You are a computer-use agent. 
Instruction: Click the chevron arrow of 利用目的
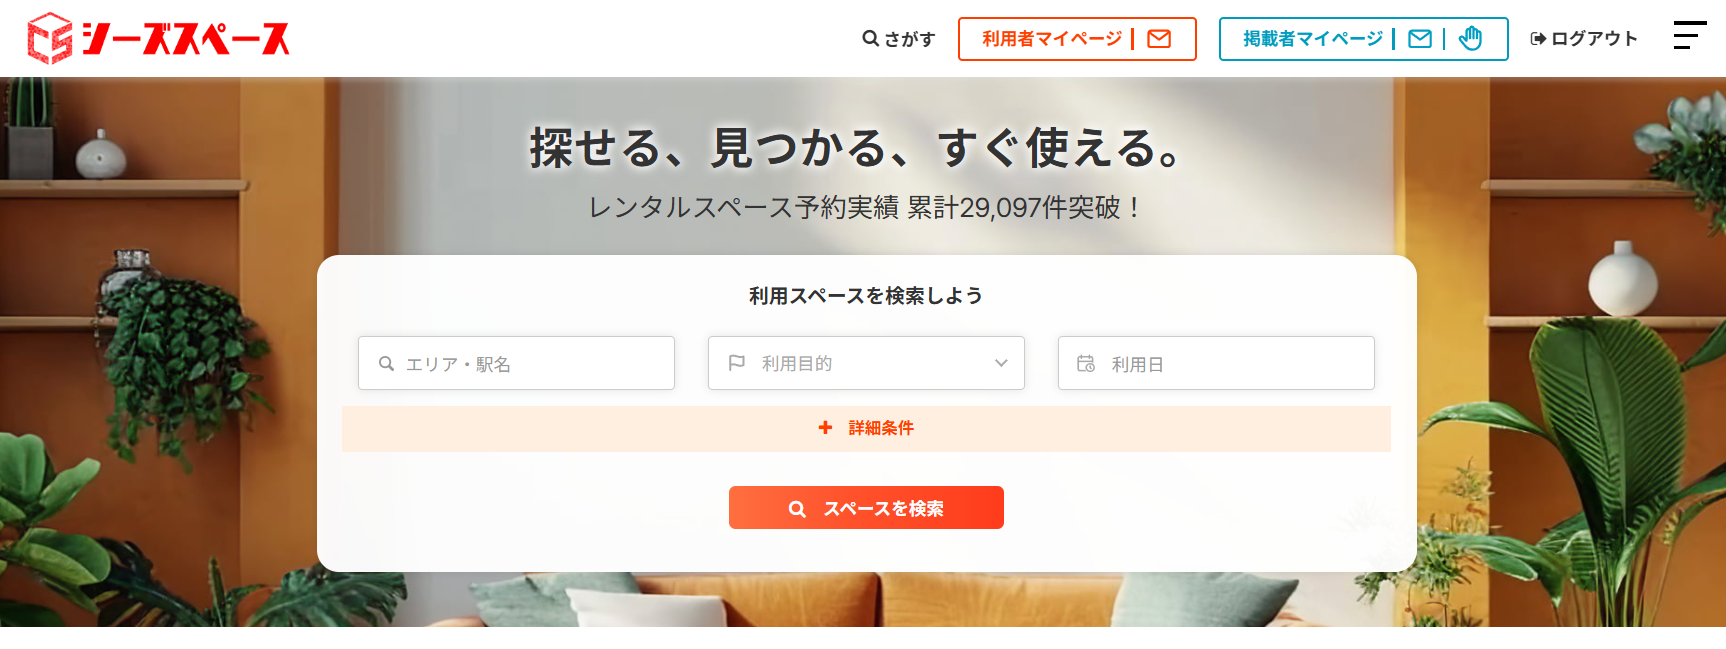(1001, 363)
